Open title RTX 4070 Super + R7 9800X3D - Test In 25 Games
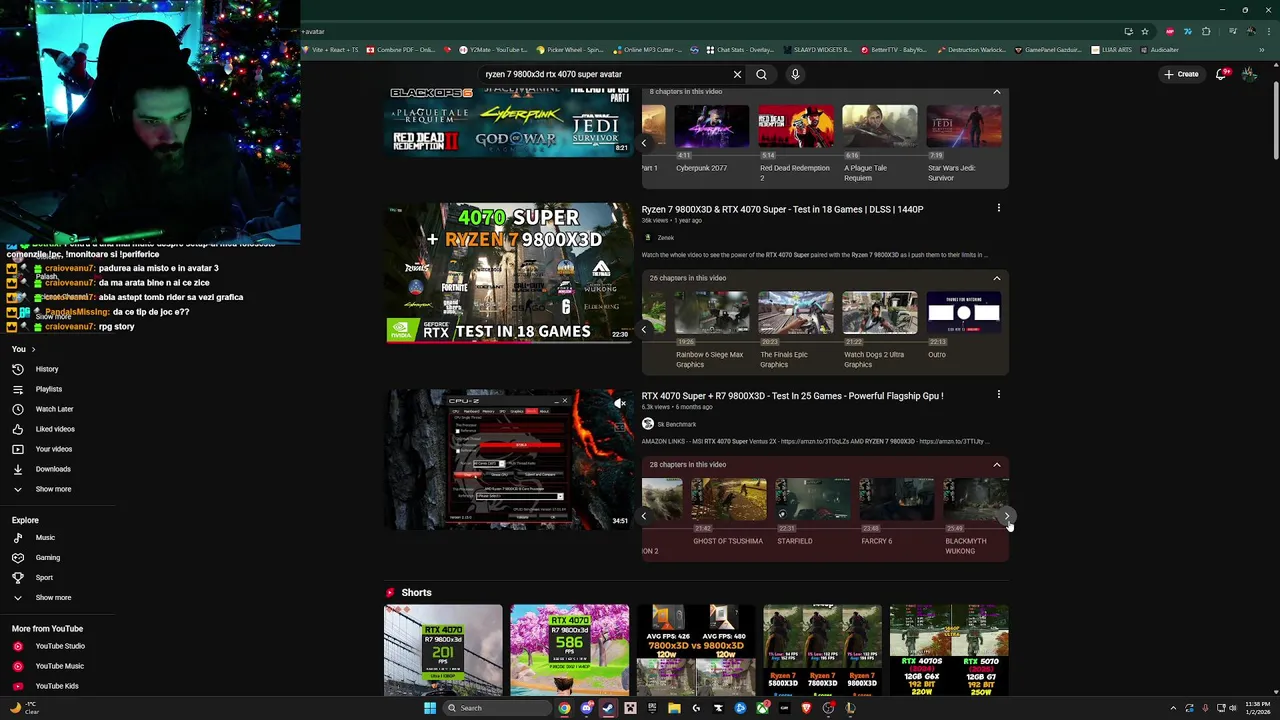 (792, 396)
